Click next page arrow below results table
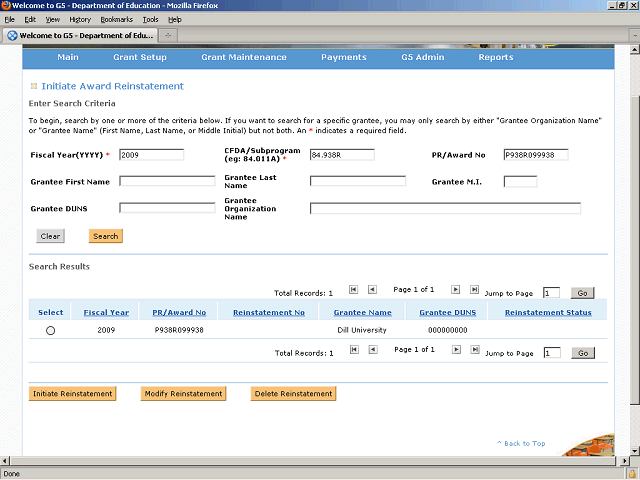This screenshot has height=480, width=640. (456, 350)
